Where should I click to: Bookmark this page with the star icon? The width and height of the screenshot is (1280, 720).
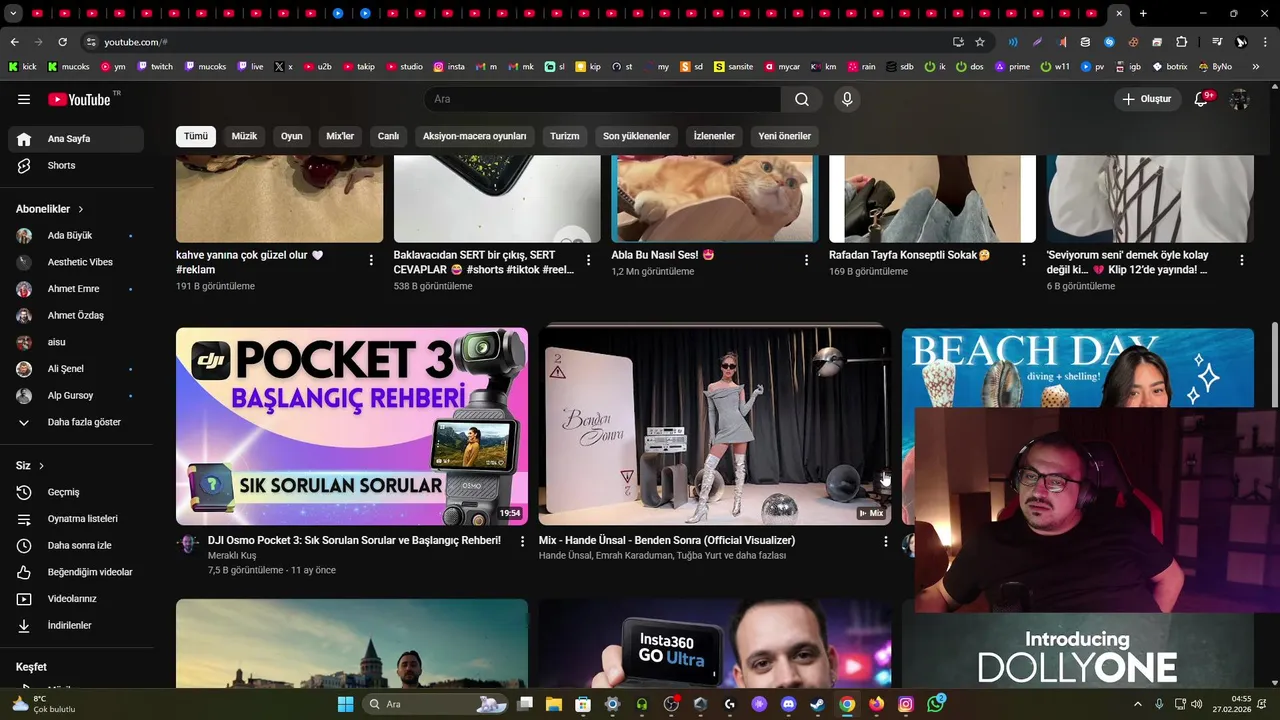pos(980,42)
